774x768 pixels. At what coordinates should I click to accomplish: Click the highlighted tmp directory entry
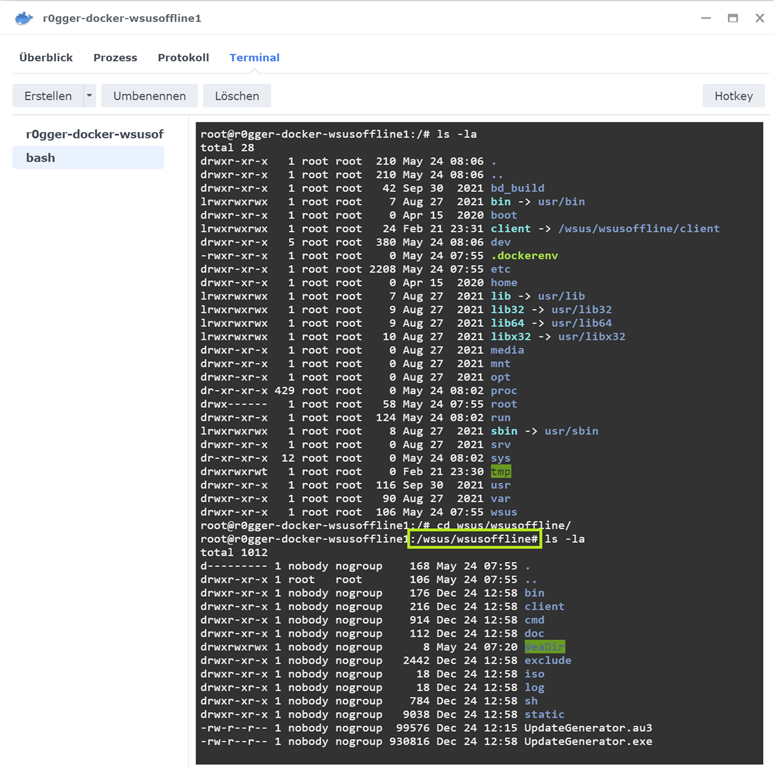[x=501, y=472]
